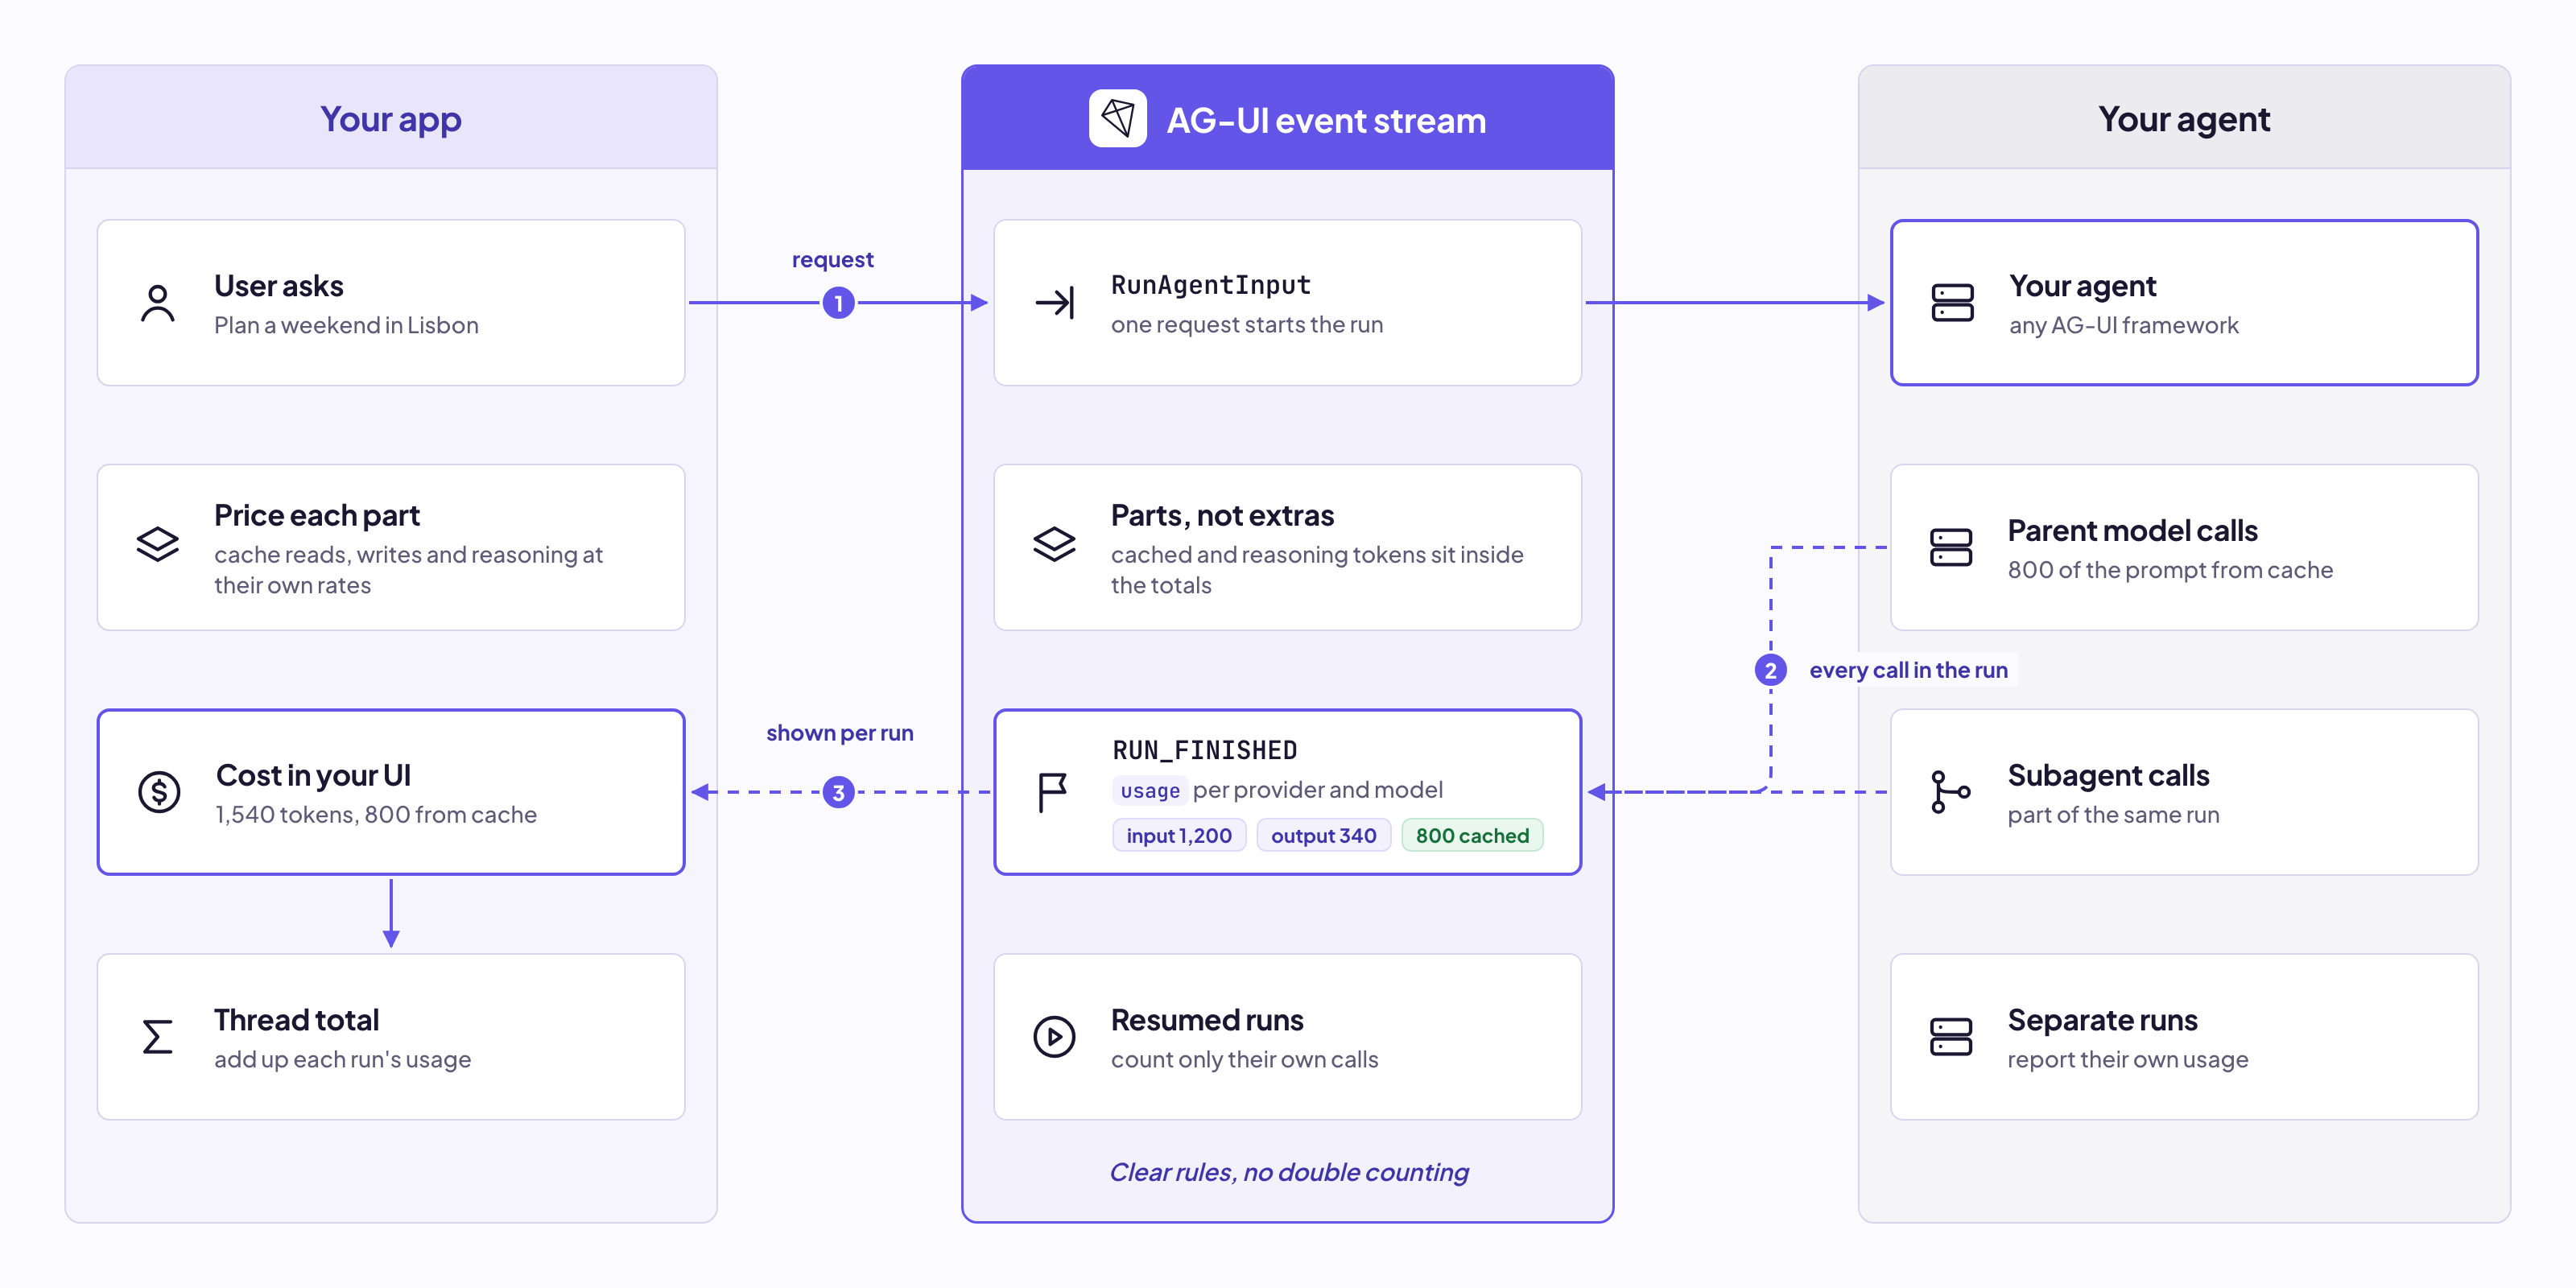Click the "input 1,200" pill
Viewport: 2576px width, 1288px height.
click(x=1179, y=835)
